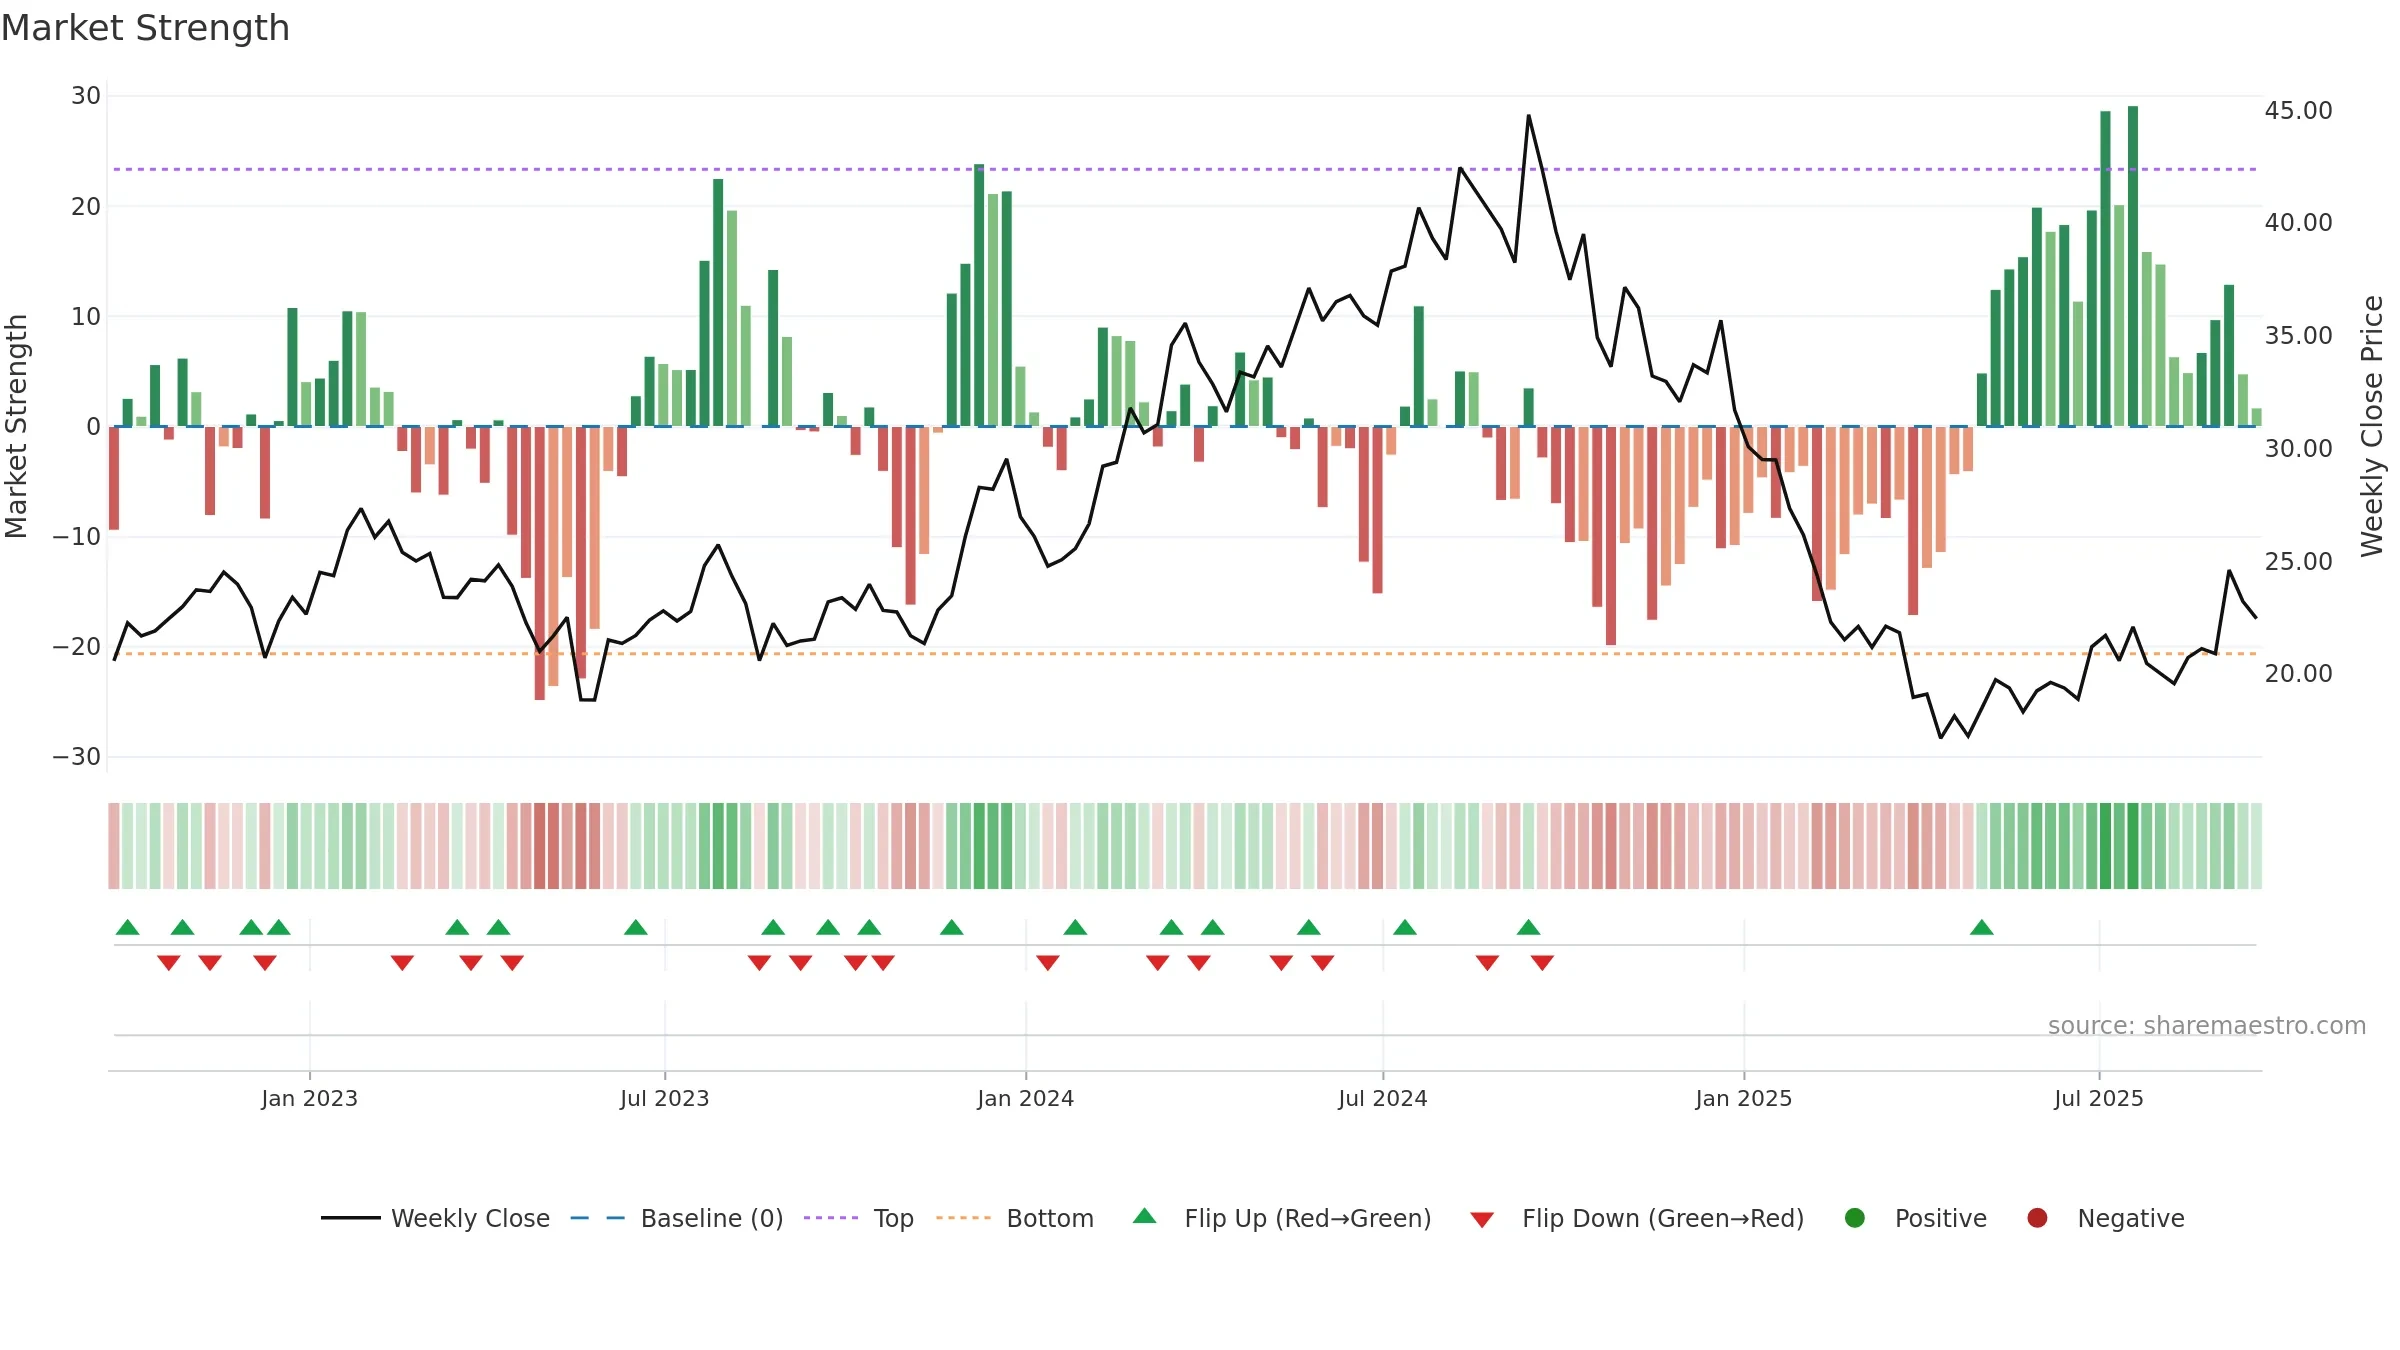This screenshot has height=1350, width=2400.
Task: Click the red Flip Down triangle legend icon
Action: [x=1482, y=1219]
